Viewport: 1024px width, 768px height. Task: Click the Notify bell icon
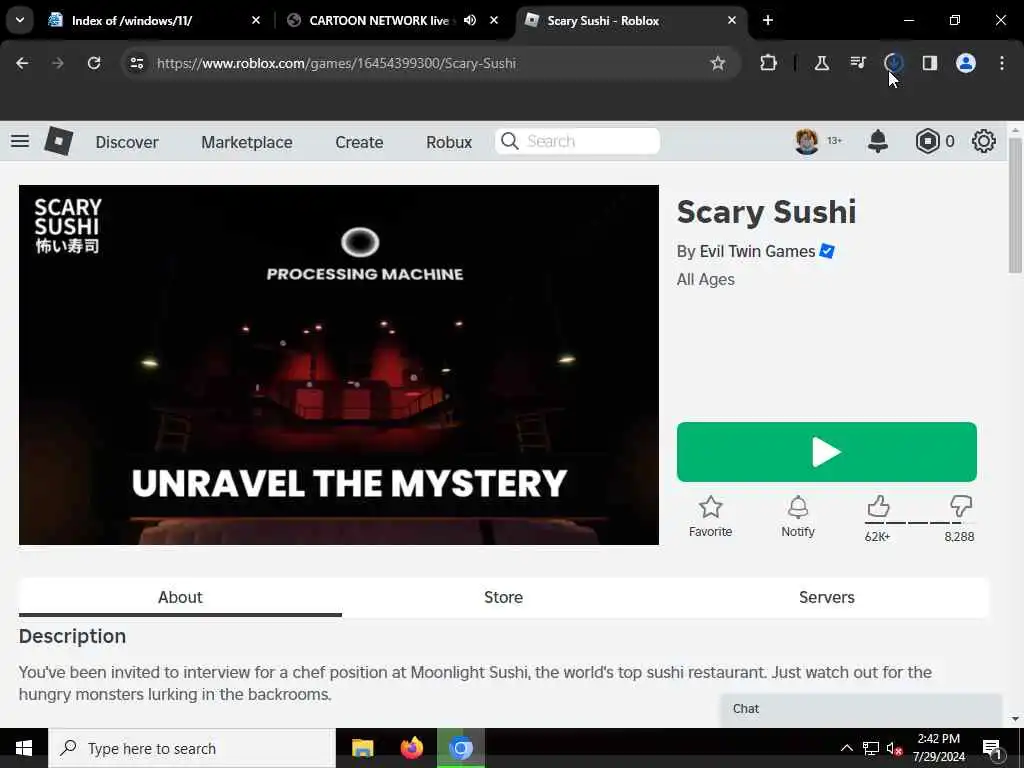[x=798, y=507]
